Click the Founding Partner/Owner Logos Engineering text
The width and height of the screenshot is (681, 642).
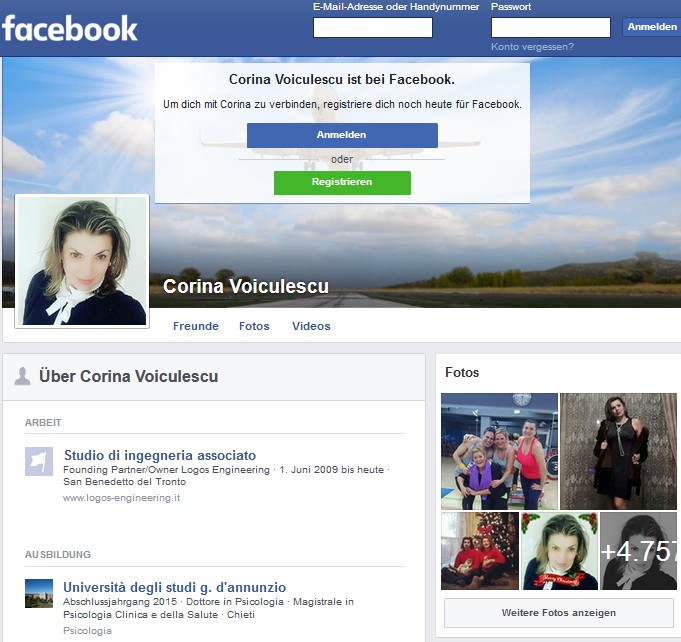pos(166,470)
